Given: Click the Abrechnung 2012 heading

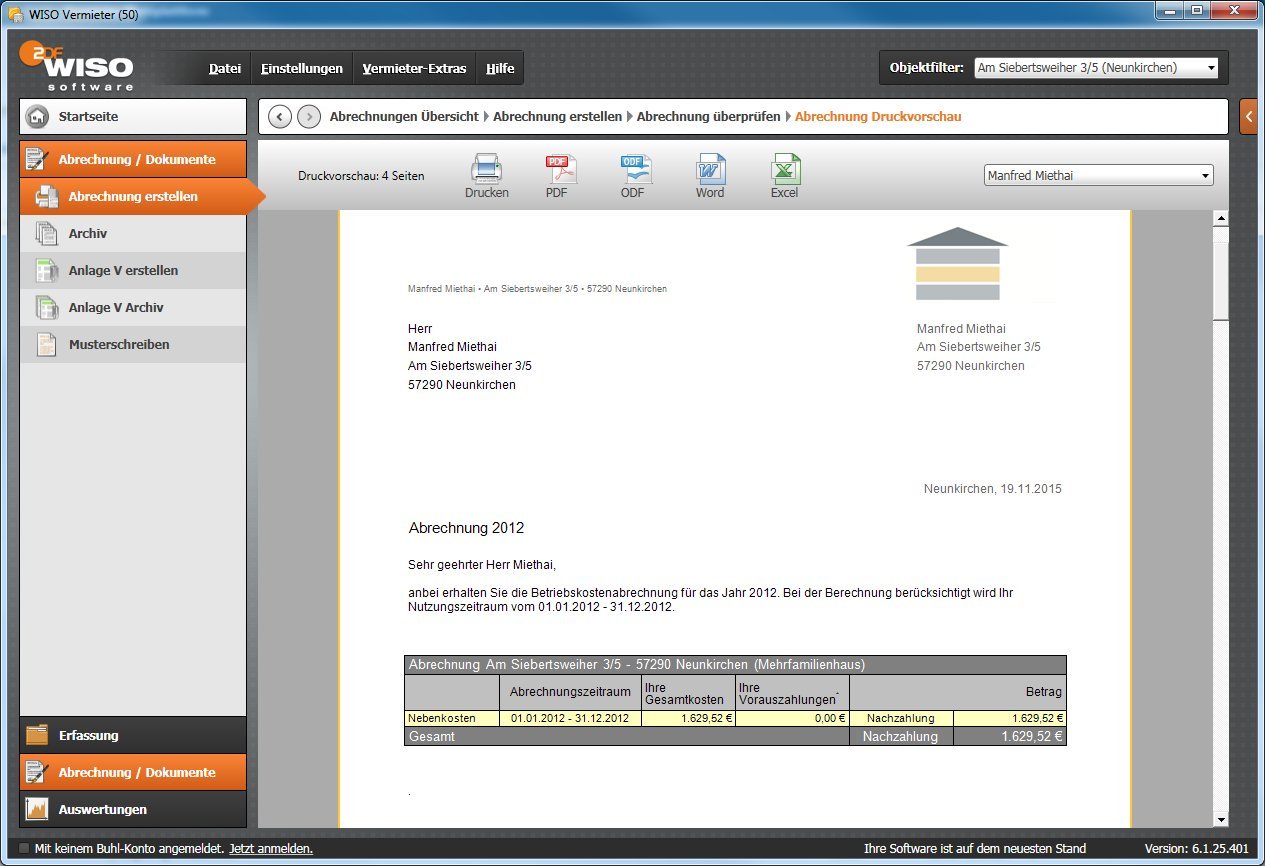Looking at the screenshot, I should pyautogui.click(x=466, y=528).
